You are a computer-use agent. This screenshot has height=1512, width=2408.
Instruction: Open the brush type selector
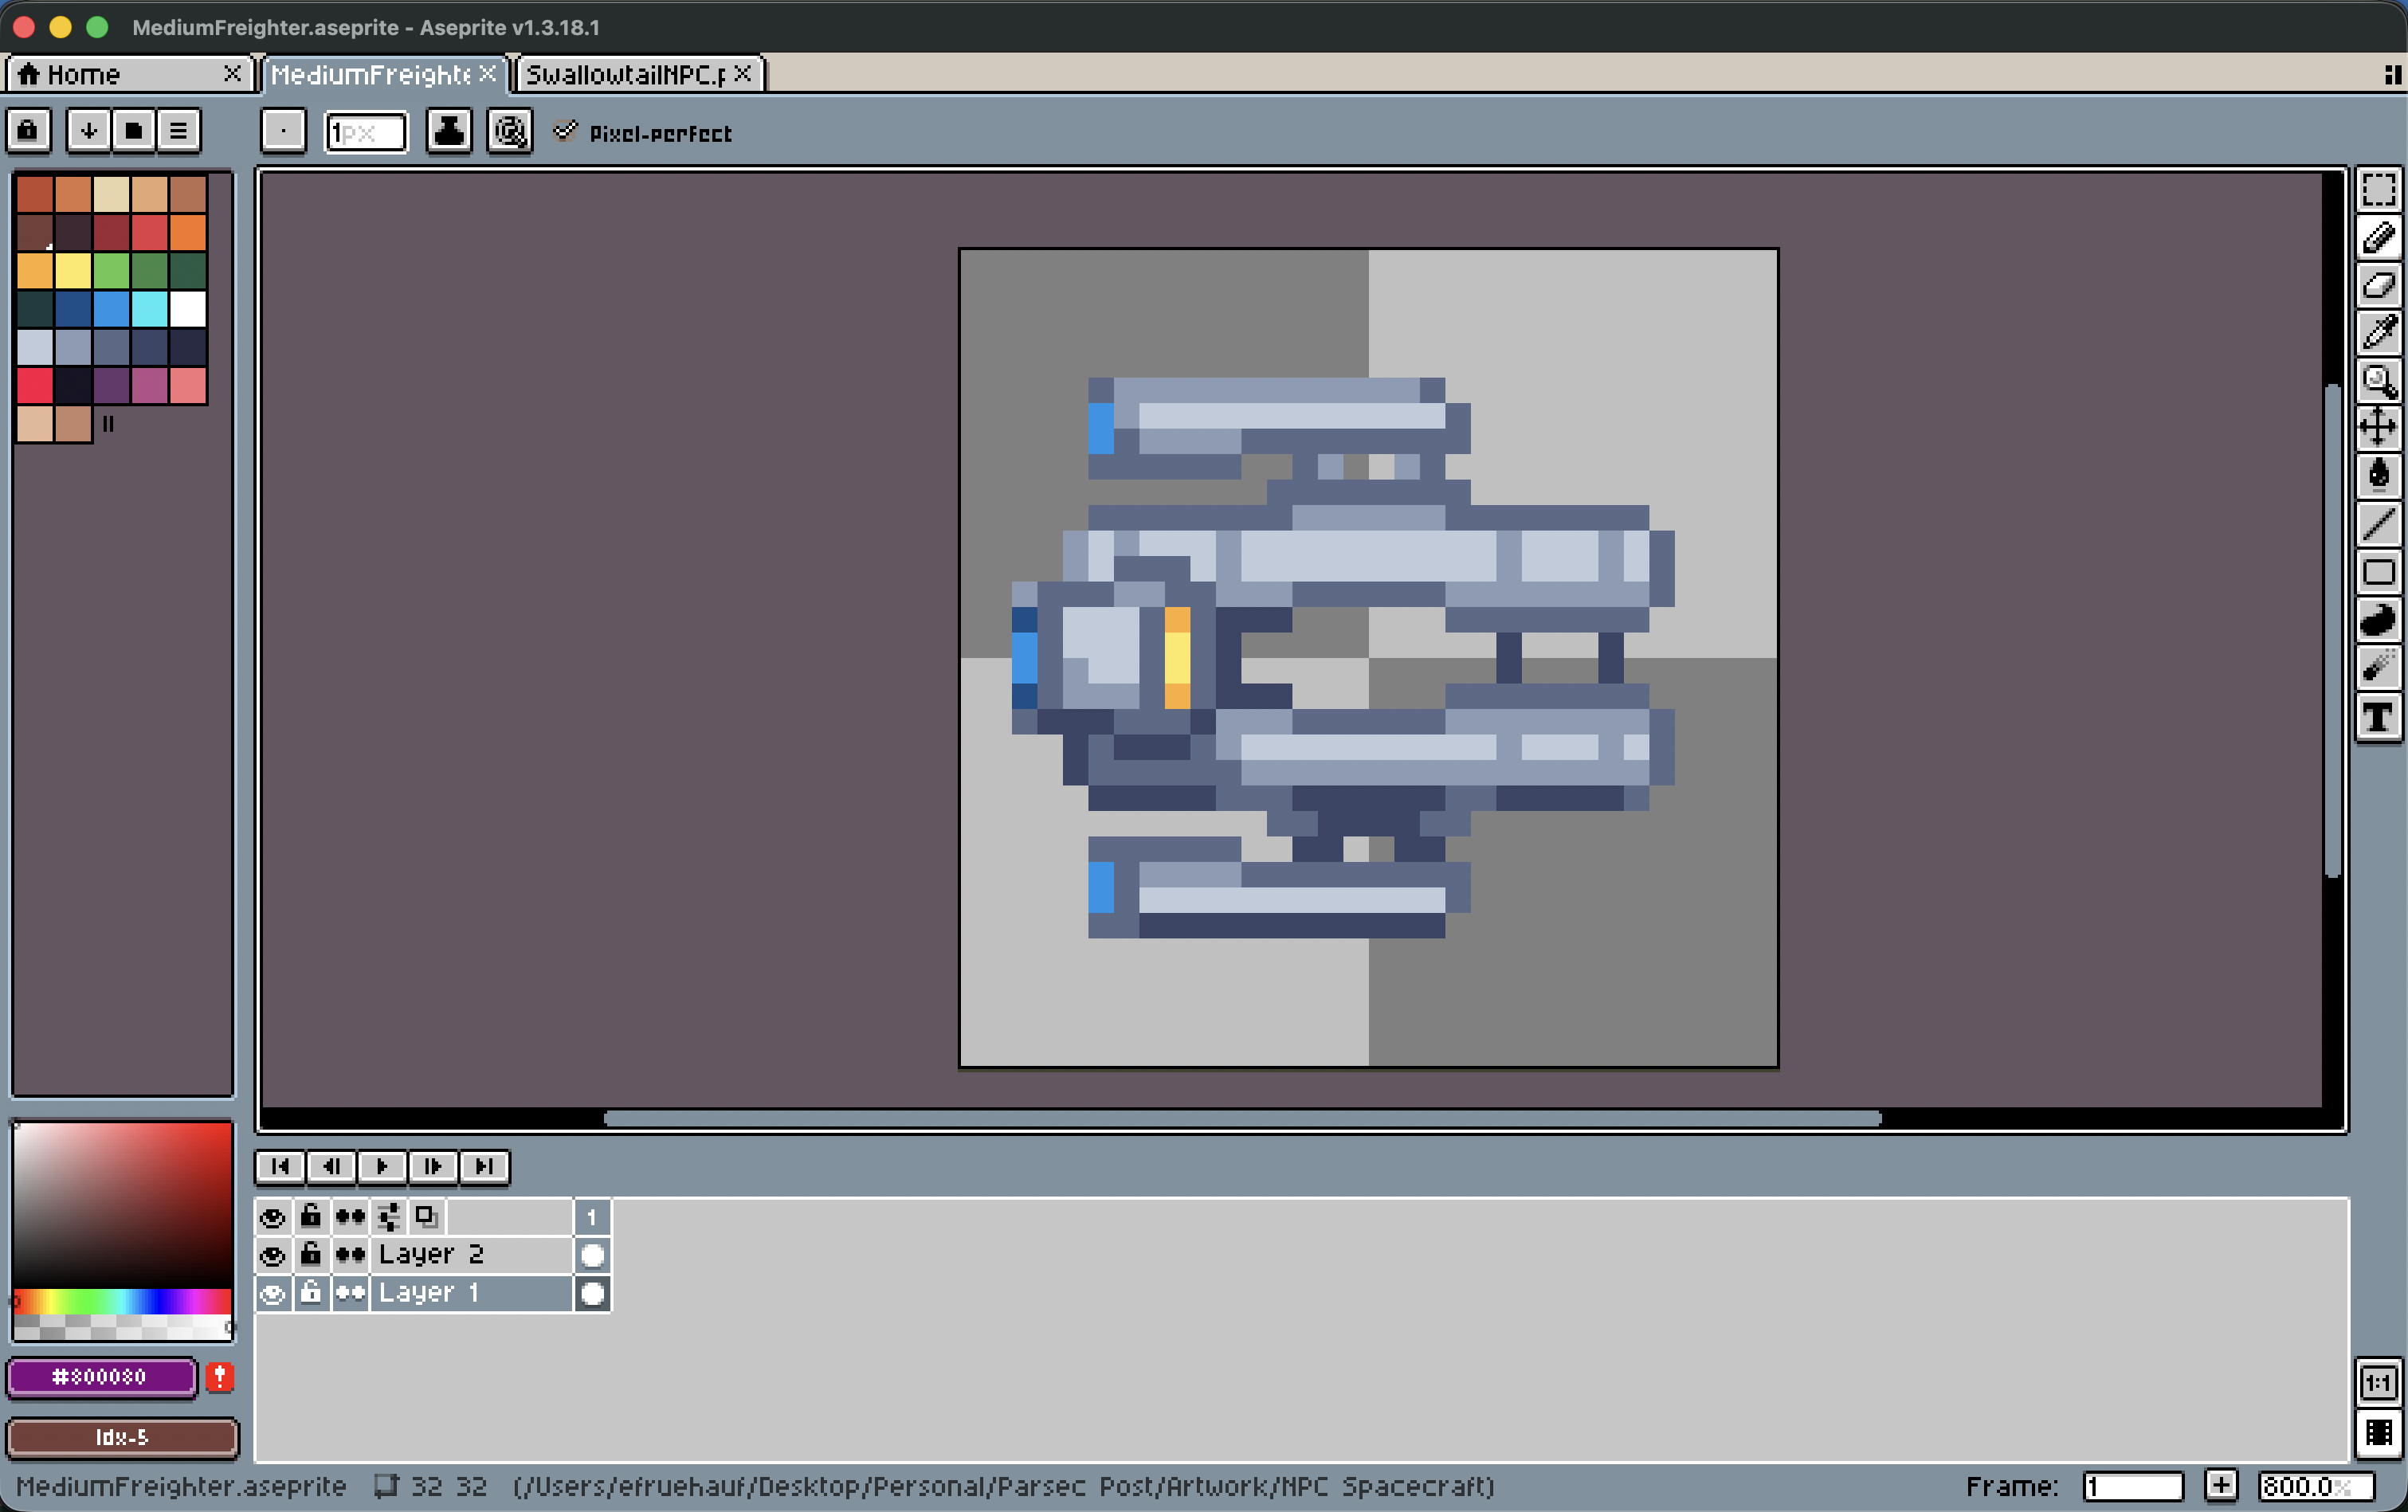point(283,131)
